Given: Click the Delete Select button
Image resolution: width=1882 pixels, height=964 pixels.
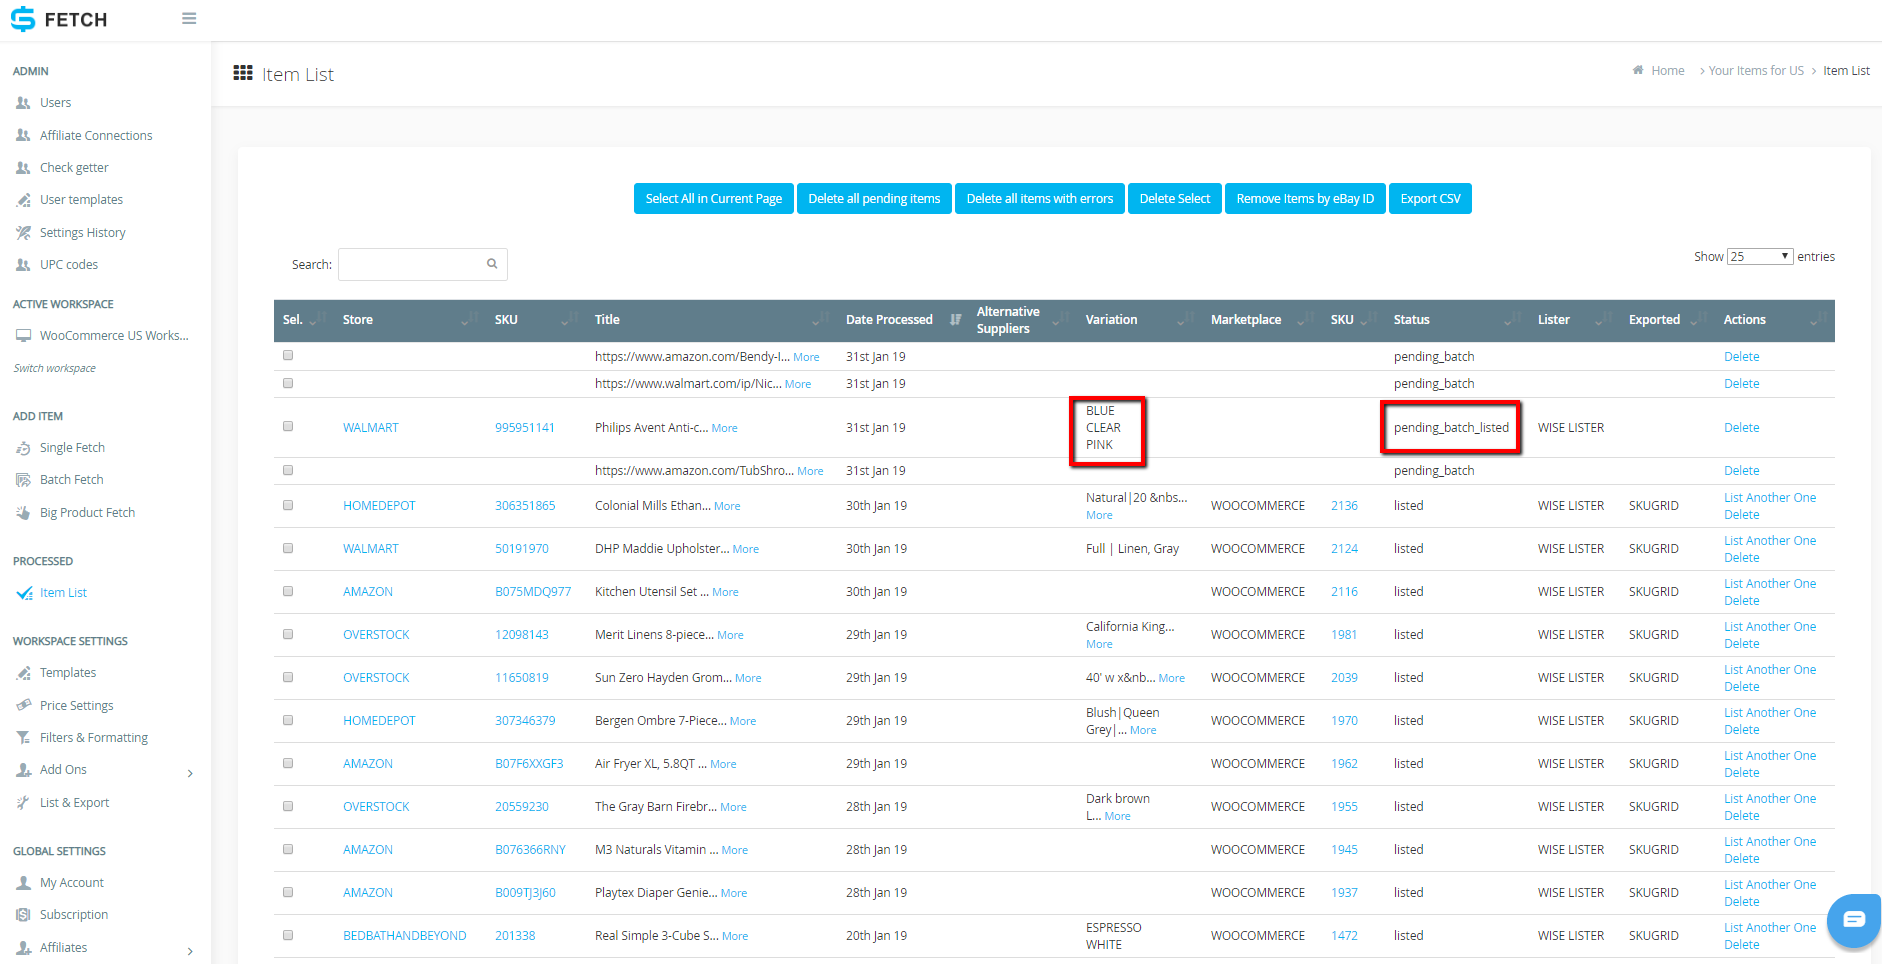Looking at the screenshot, I should tap(1174, 199).
